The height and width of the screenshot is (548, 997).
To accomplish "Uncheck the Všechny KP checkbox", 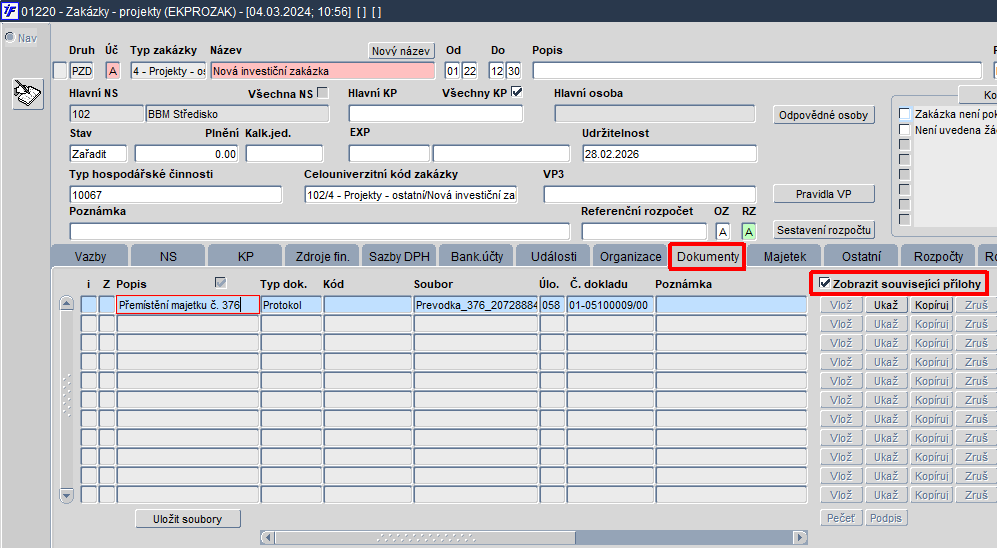I will click(517, 92).
